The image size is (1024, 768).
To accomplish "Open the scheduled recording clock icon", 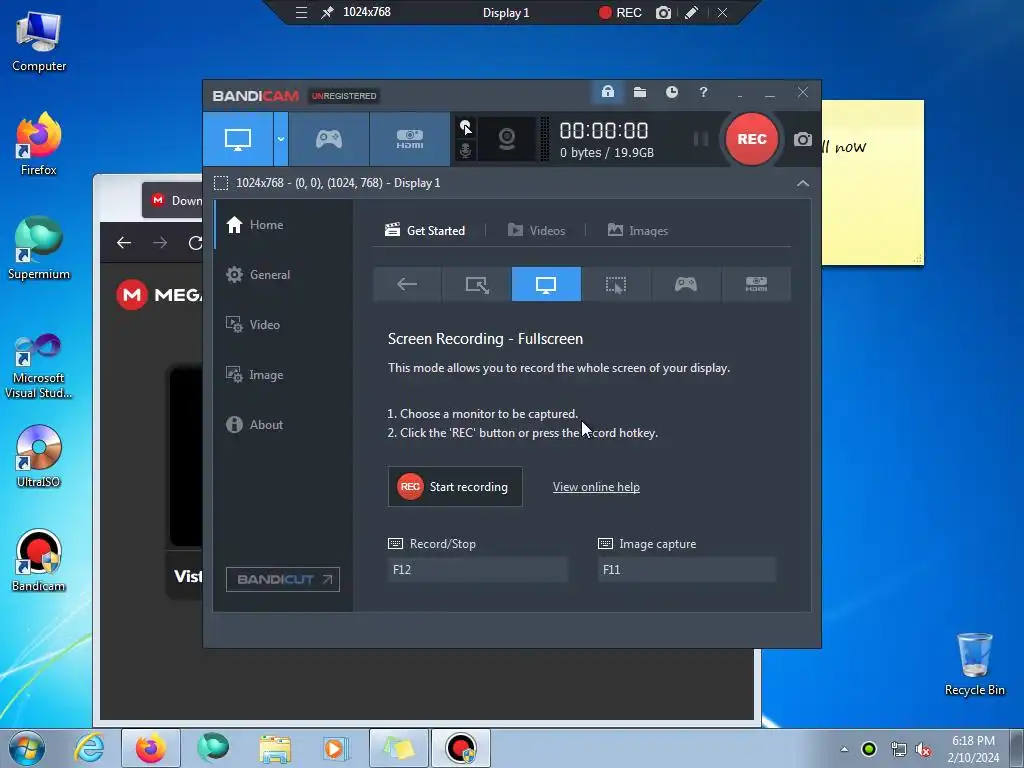I will point(671,92).
